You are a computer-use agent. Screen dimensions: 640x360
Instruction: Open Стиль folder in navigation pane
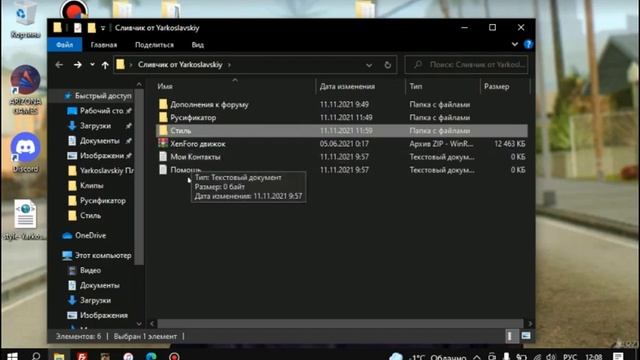tap(90, 216)
